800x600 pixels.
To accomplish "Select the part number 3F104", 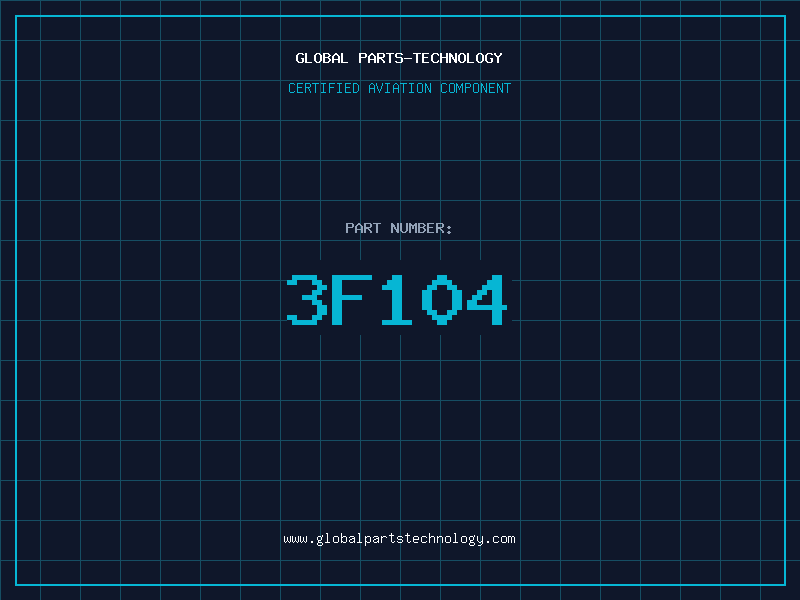I will 397,300.
